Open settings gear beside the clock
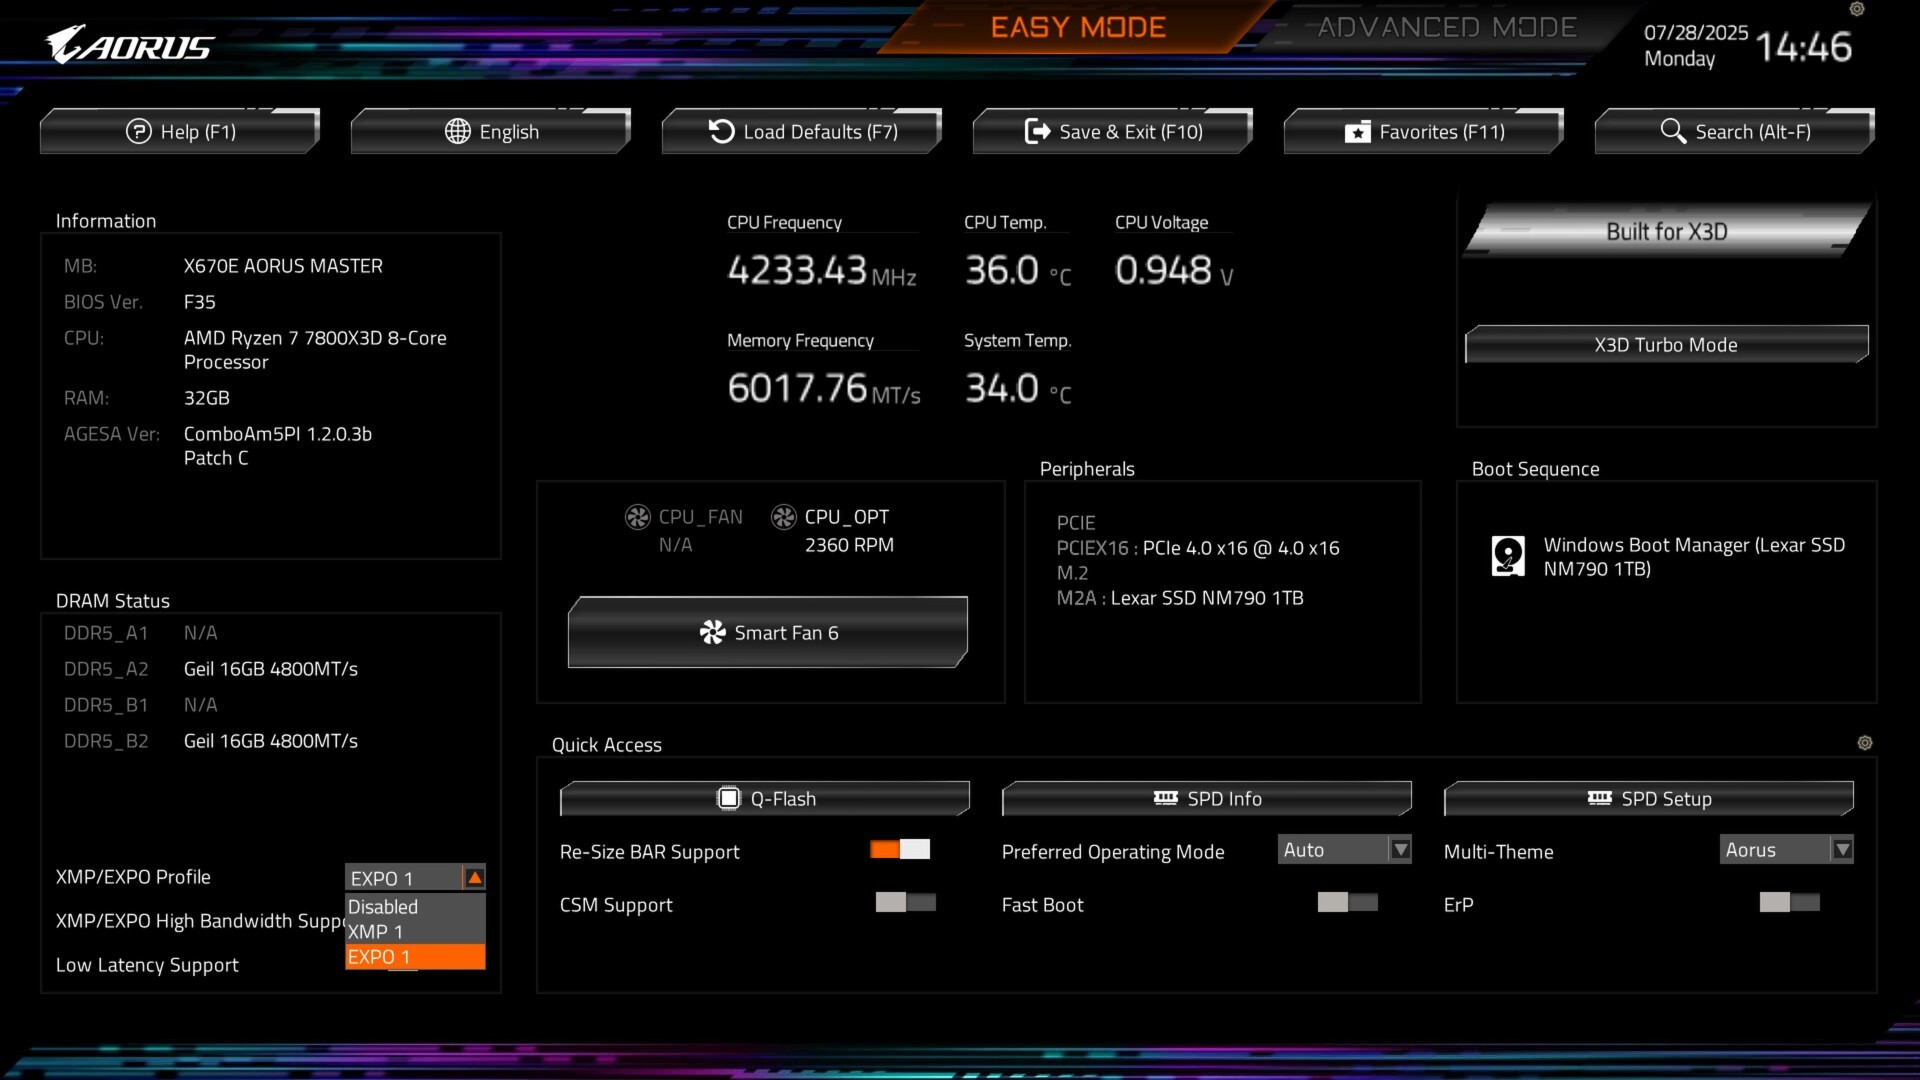This screenshot has height=1080, width=1920. (1857, 9)
